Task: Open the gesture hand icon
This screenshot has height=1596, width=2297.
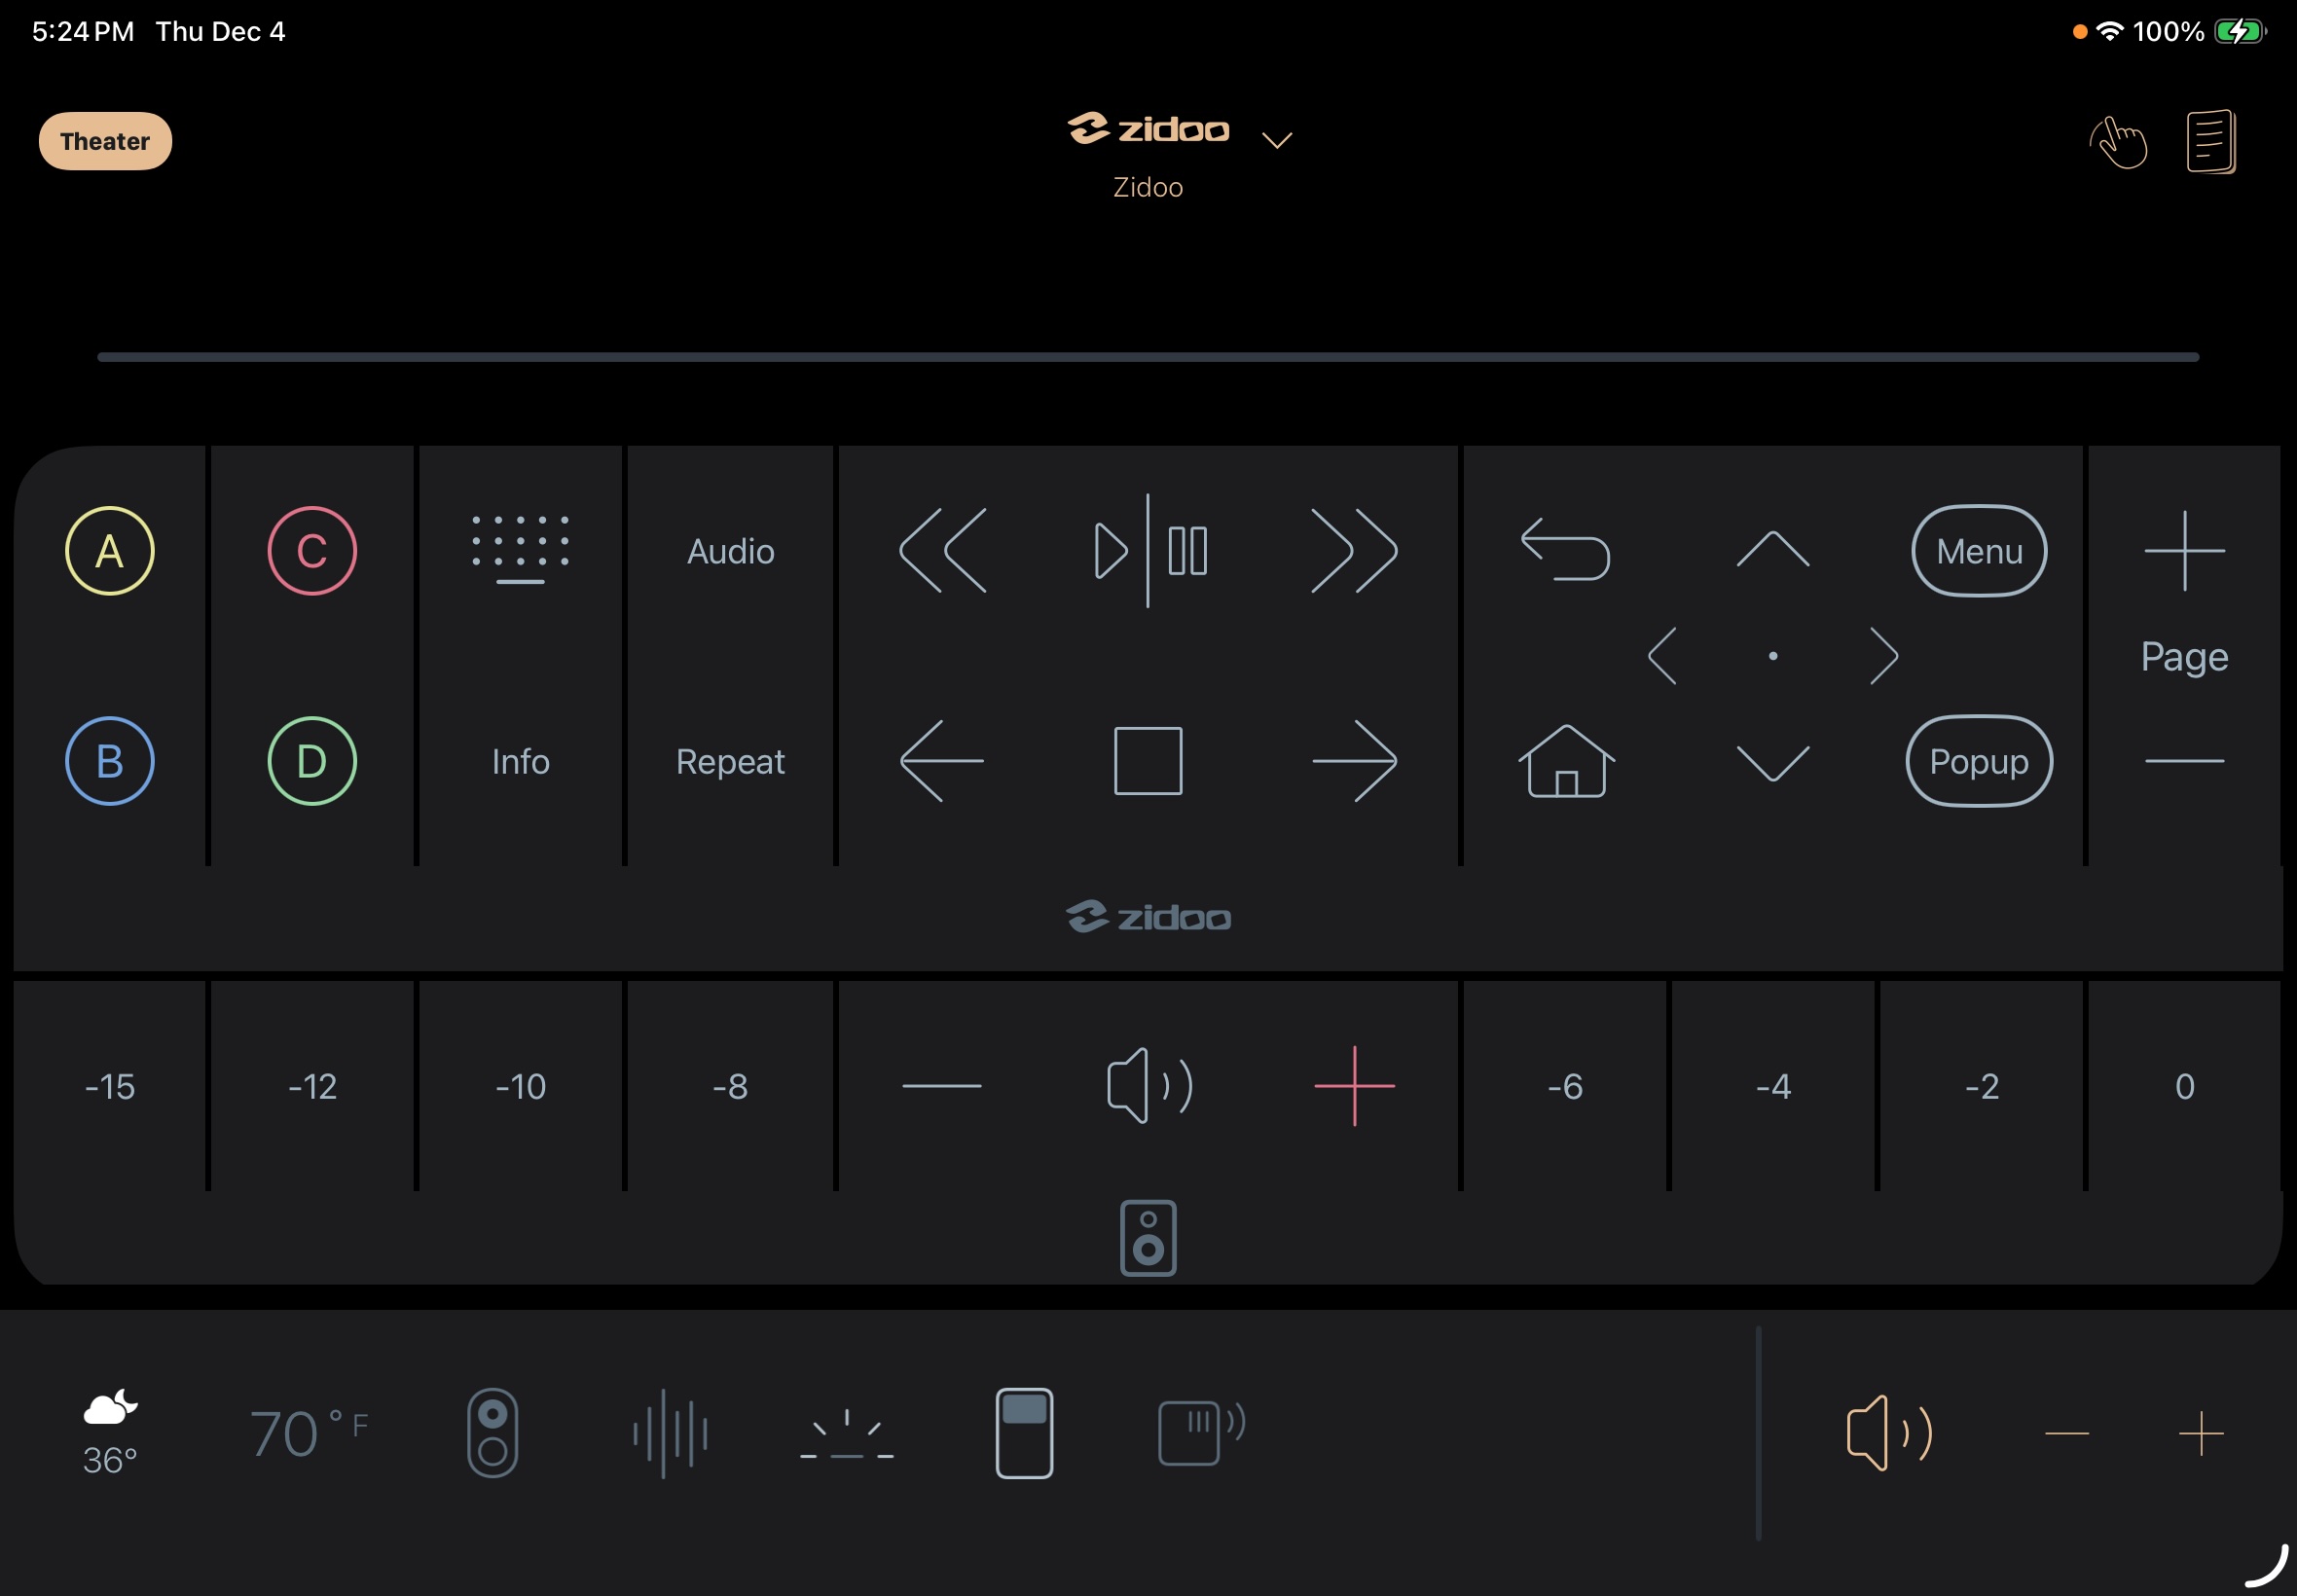Action: tap(2118, 142)
